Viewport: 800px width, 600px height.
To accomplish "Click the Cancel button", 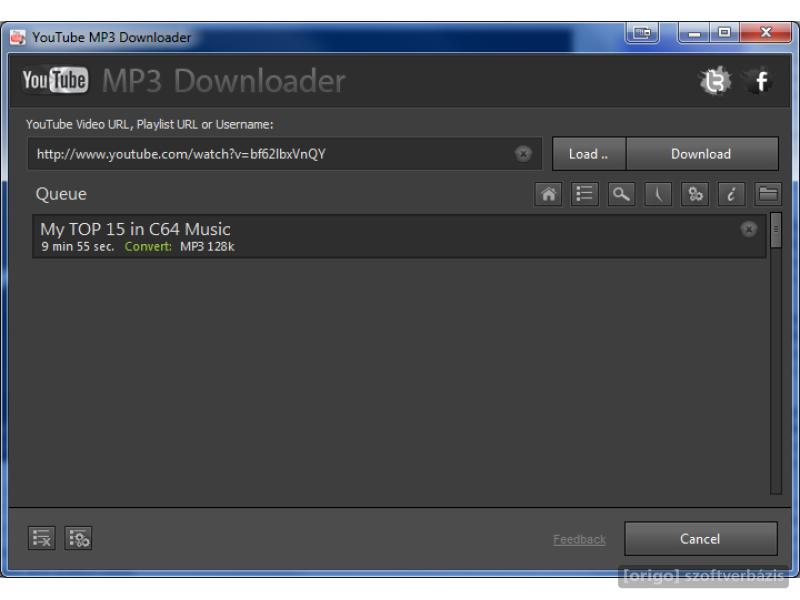I will click(x=701, y=539).
